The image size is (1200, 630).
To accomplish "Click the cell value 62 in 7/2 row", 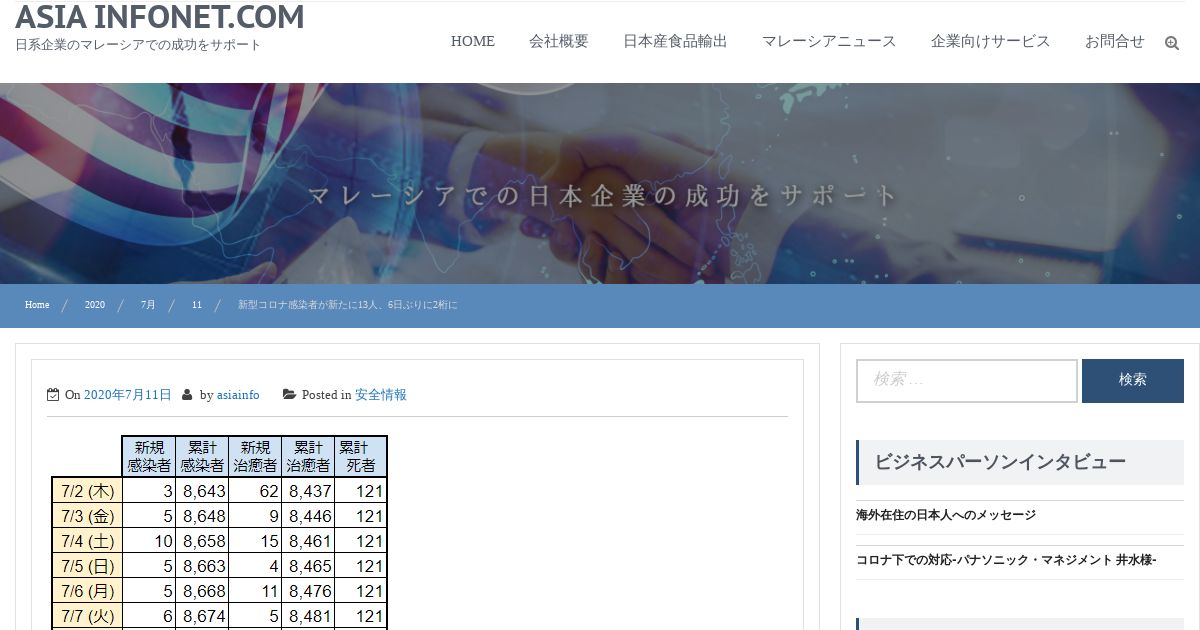I will click(x=267, y=491).
